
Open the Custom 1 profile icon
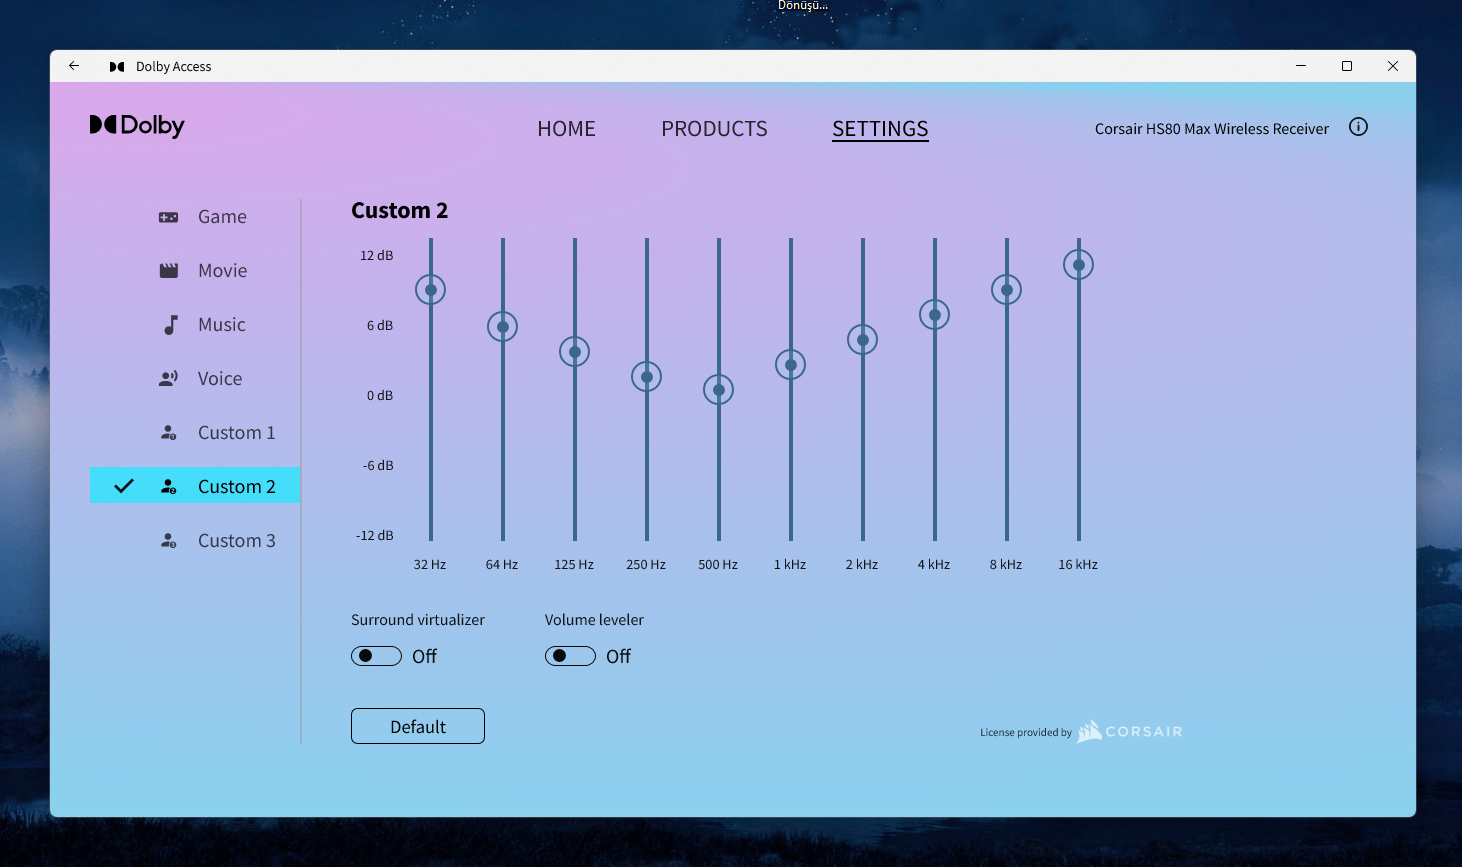[169, 433]
